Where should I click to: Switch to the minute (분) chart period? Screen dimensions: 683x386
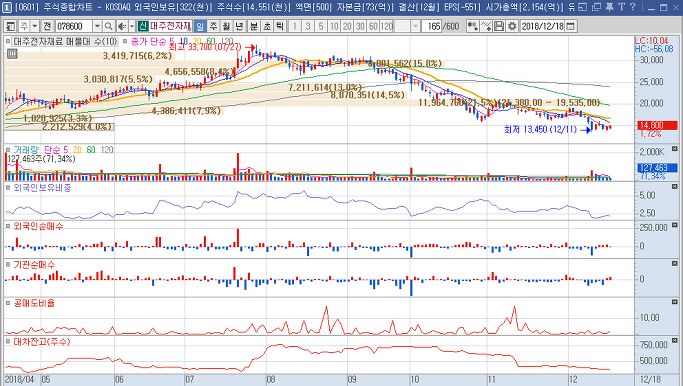tap(254, 27)
